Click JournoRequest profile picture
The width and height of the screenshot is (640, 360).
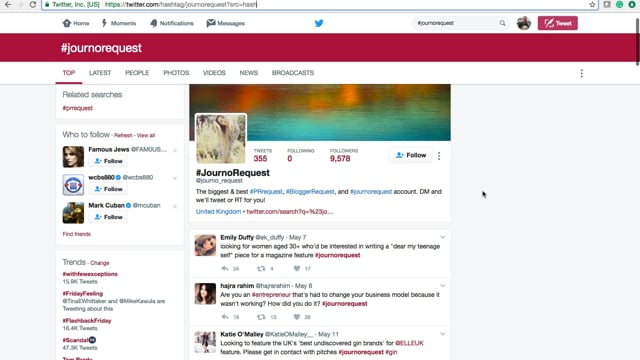coord(221,139)
